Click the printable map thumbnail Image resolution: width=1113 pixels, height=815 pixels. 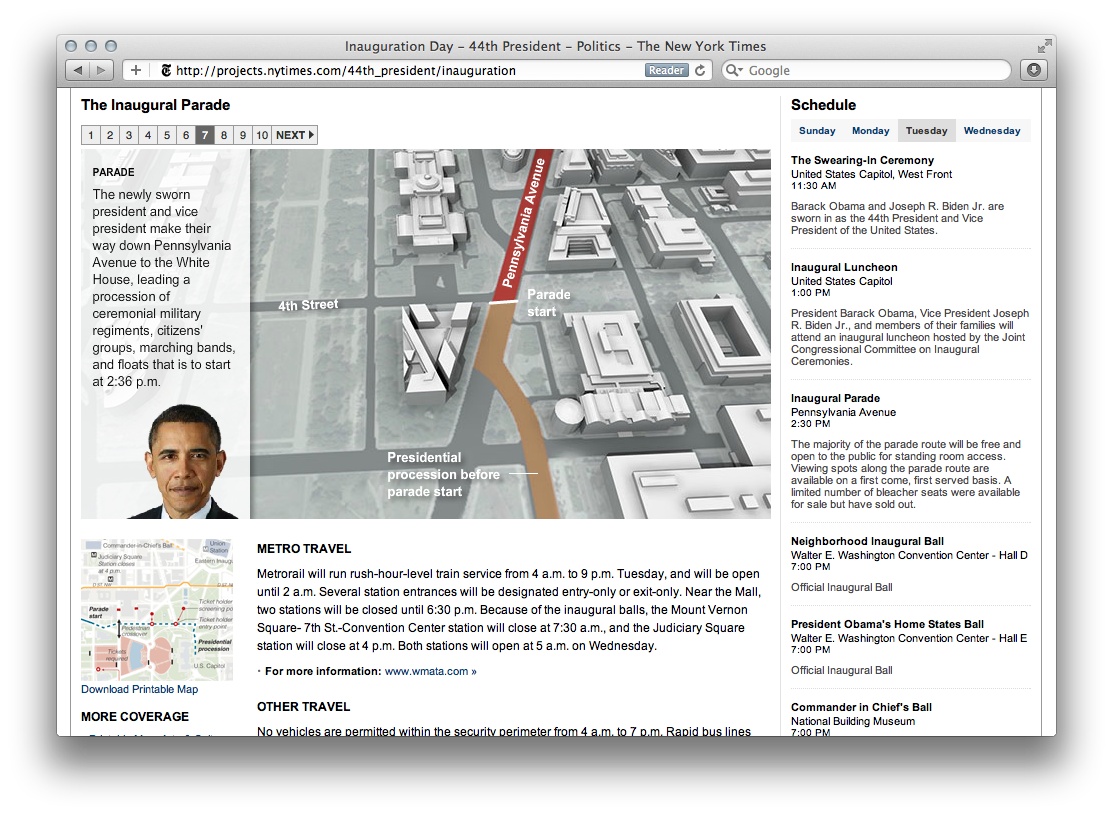156,607
